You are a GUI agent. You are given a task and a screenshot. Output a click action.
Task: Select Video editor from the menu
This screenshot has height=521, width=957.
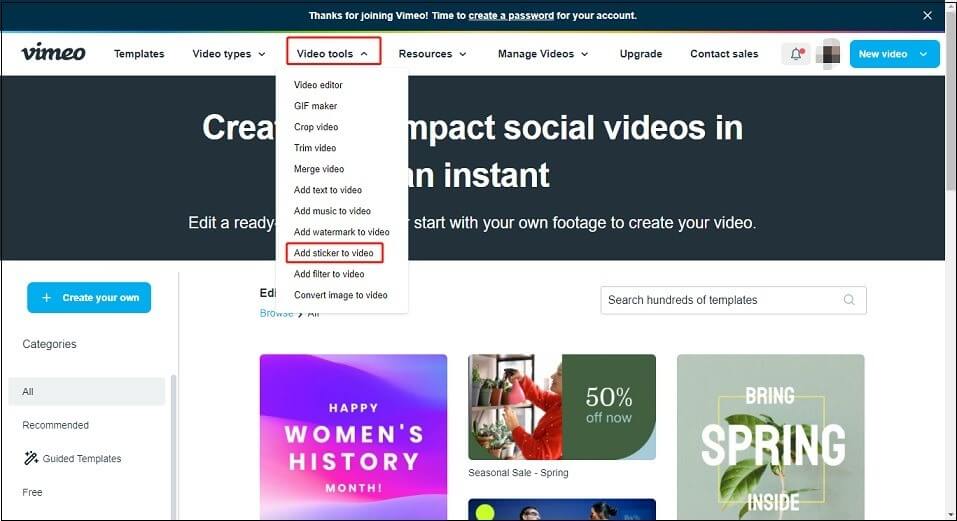tap(318, 85)
